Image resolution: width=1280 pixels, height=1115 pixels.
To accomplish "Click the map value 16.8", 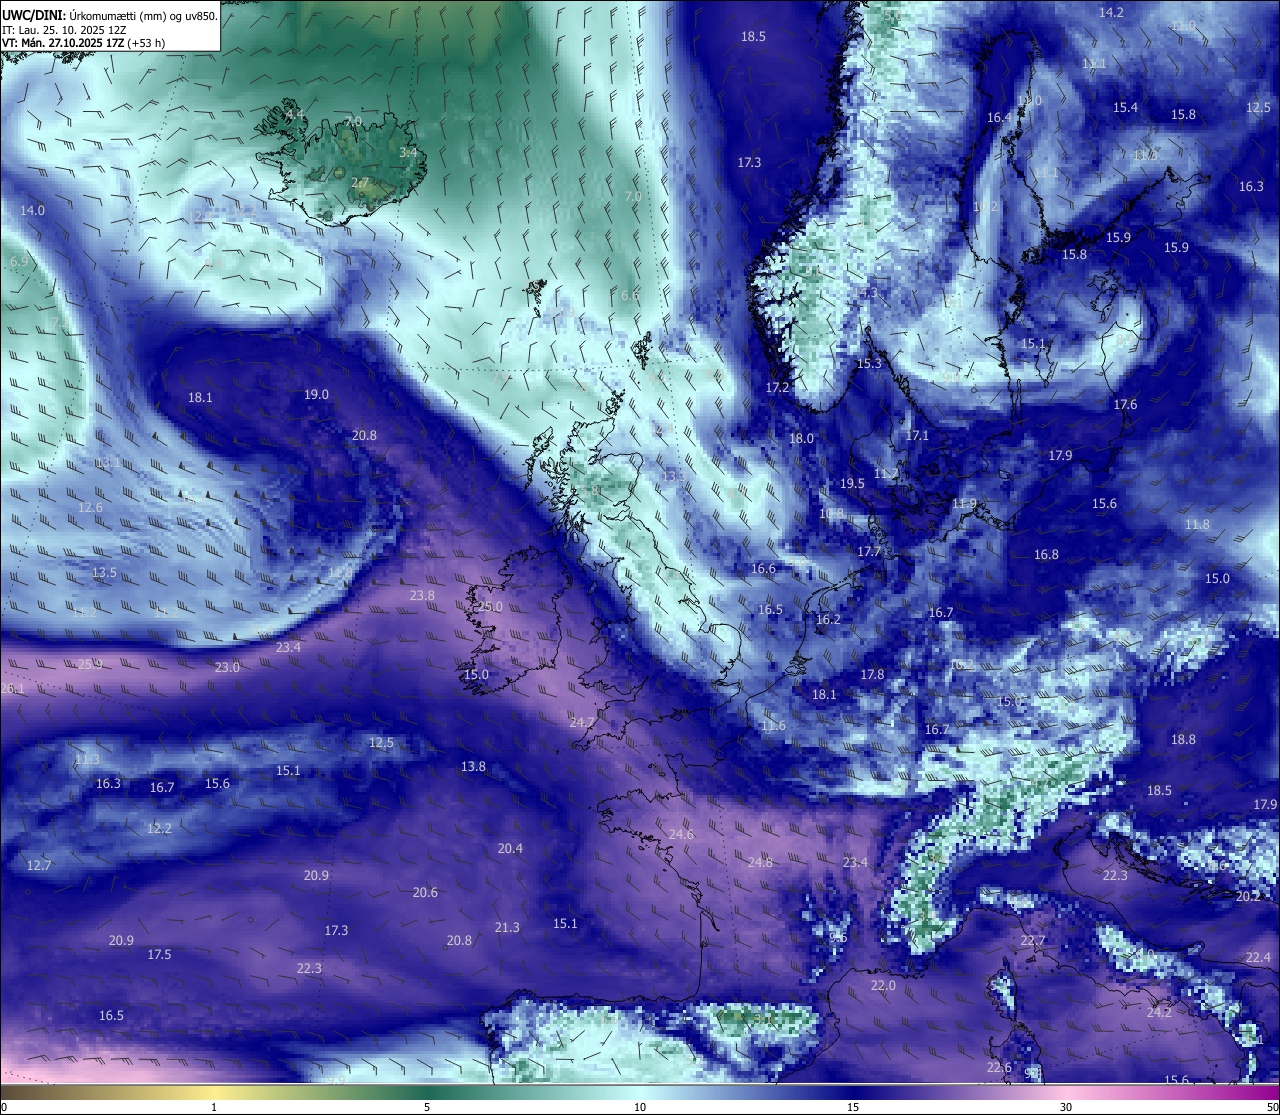I will (1046, 554).
